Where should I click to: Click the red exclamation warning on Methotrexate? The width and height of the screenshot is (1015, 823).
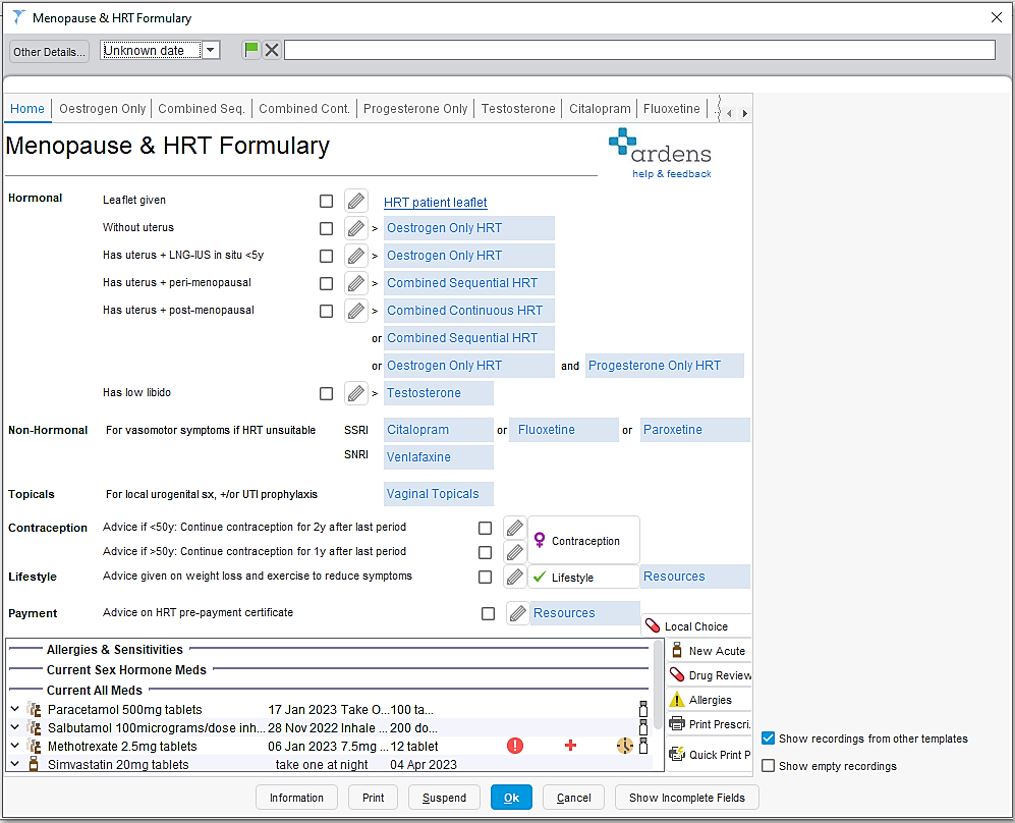click(515, 746)
